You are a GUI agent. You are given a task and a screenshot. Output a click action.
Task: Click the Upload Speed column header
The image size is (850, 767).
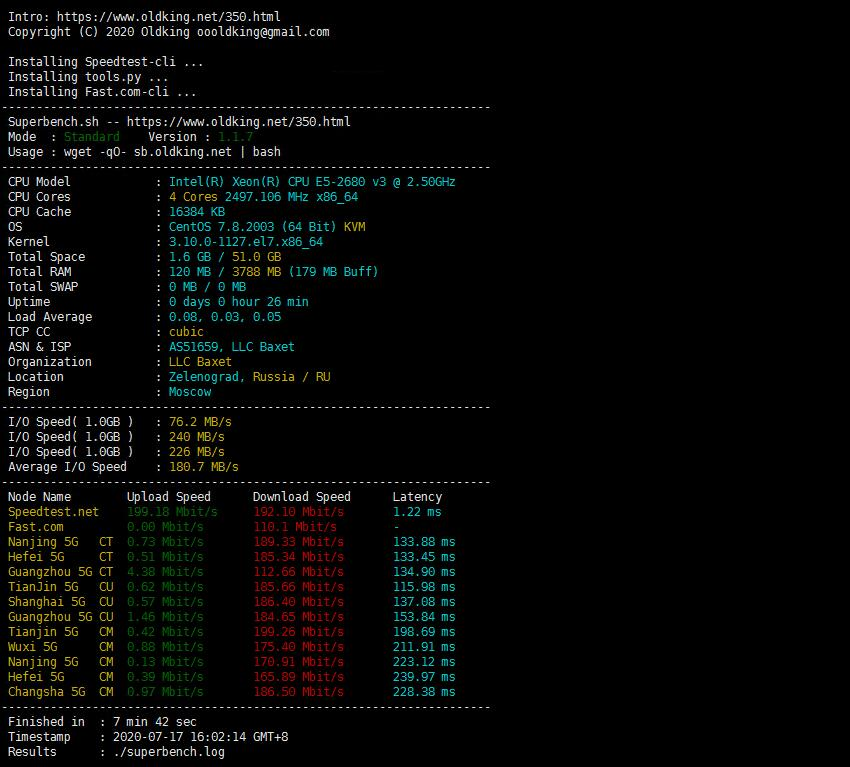[169, 497]
